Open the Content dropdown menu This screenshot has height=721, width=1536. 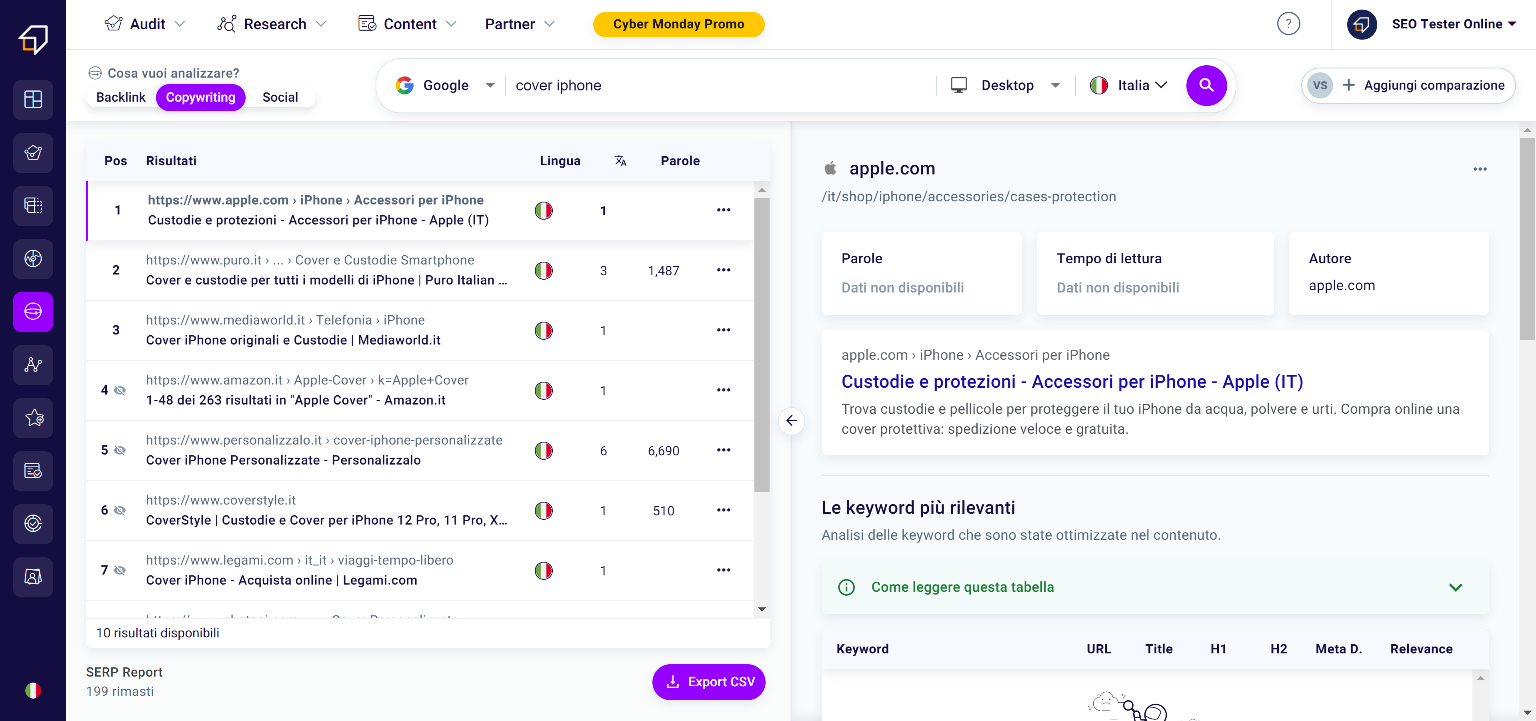(408, 24)
